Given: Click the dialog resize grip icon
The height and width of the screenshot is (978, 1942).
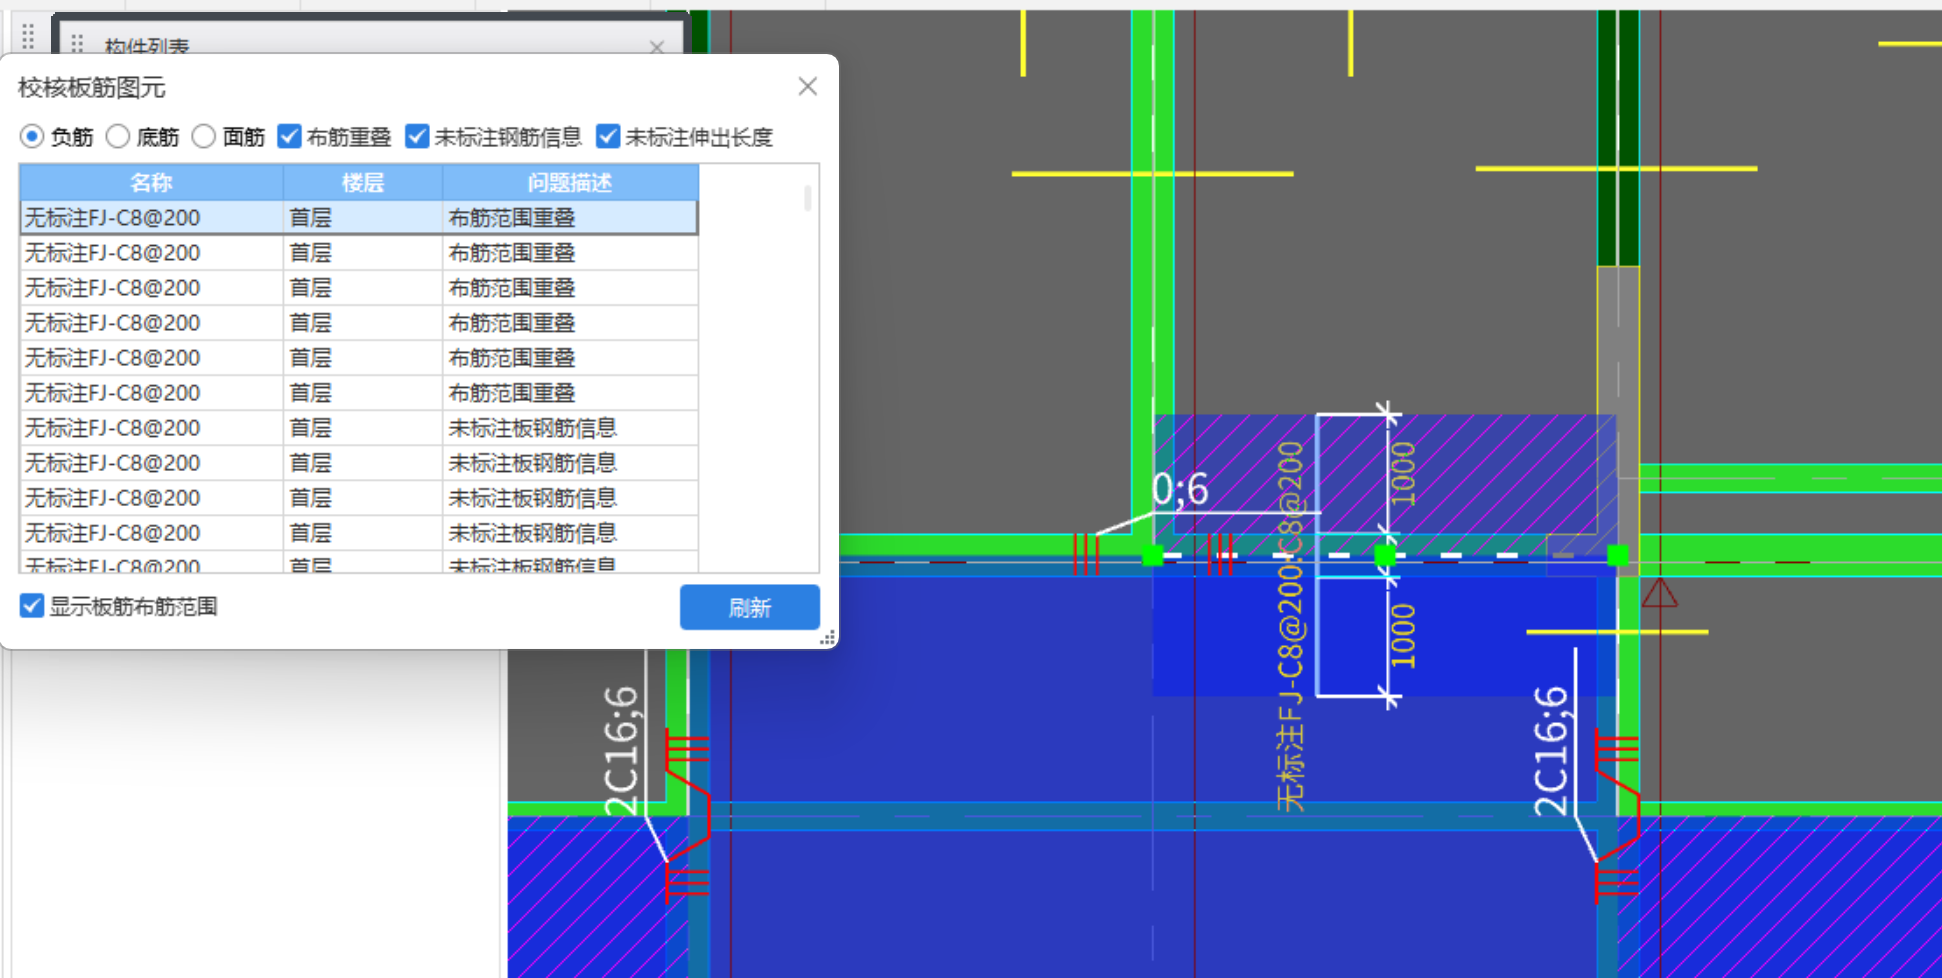Looking at the screenshot, I should click(828, 638).
